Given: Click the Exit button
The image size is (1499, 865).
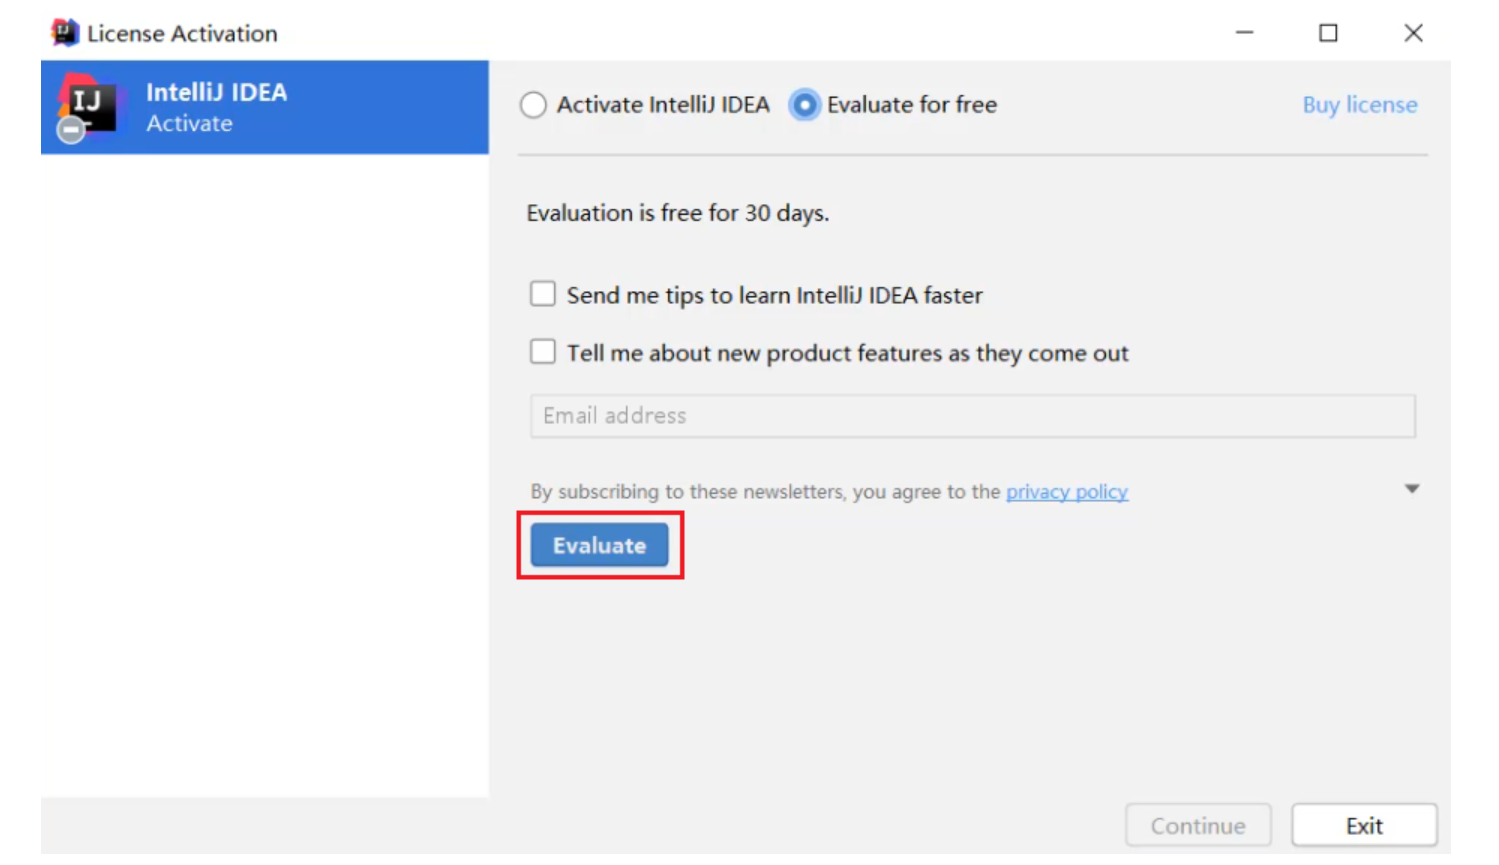Looking at the screenshot, I should [x=1363, y=826].
